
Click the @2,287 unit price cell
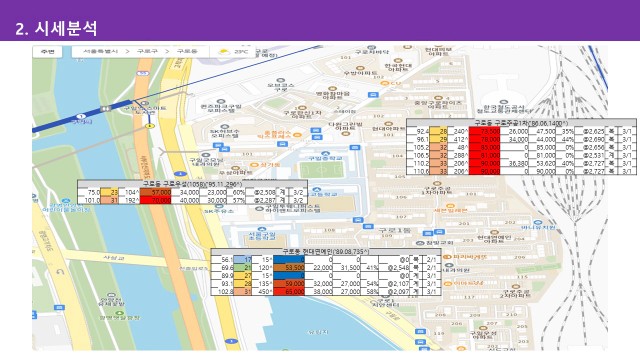tap(261, 200)
